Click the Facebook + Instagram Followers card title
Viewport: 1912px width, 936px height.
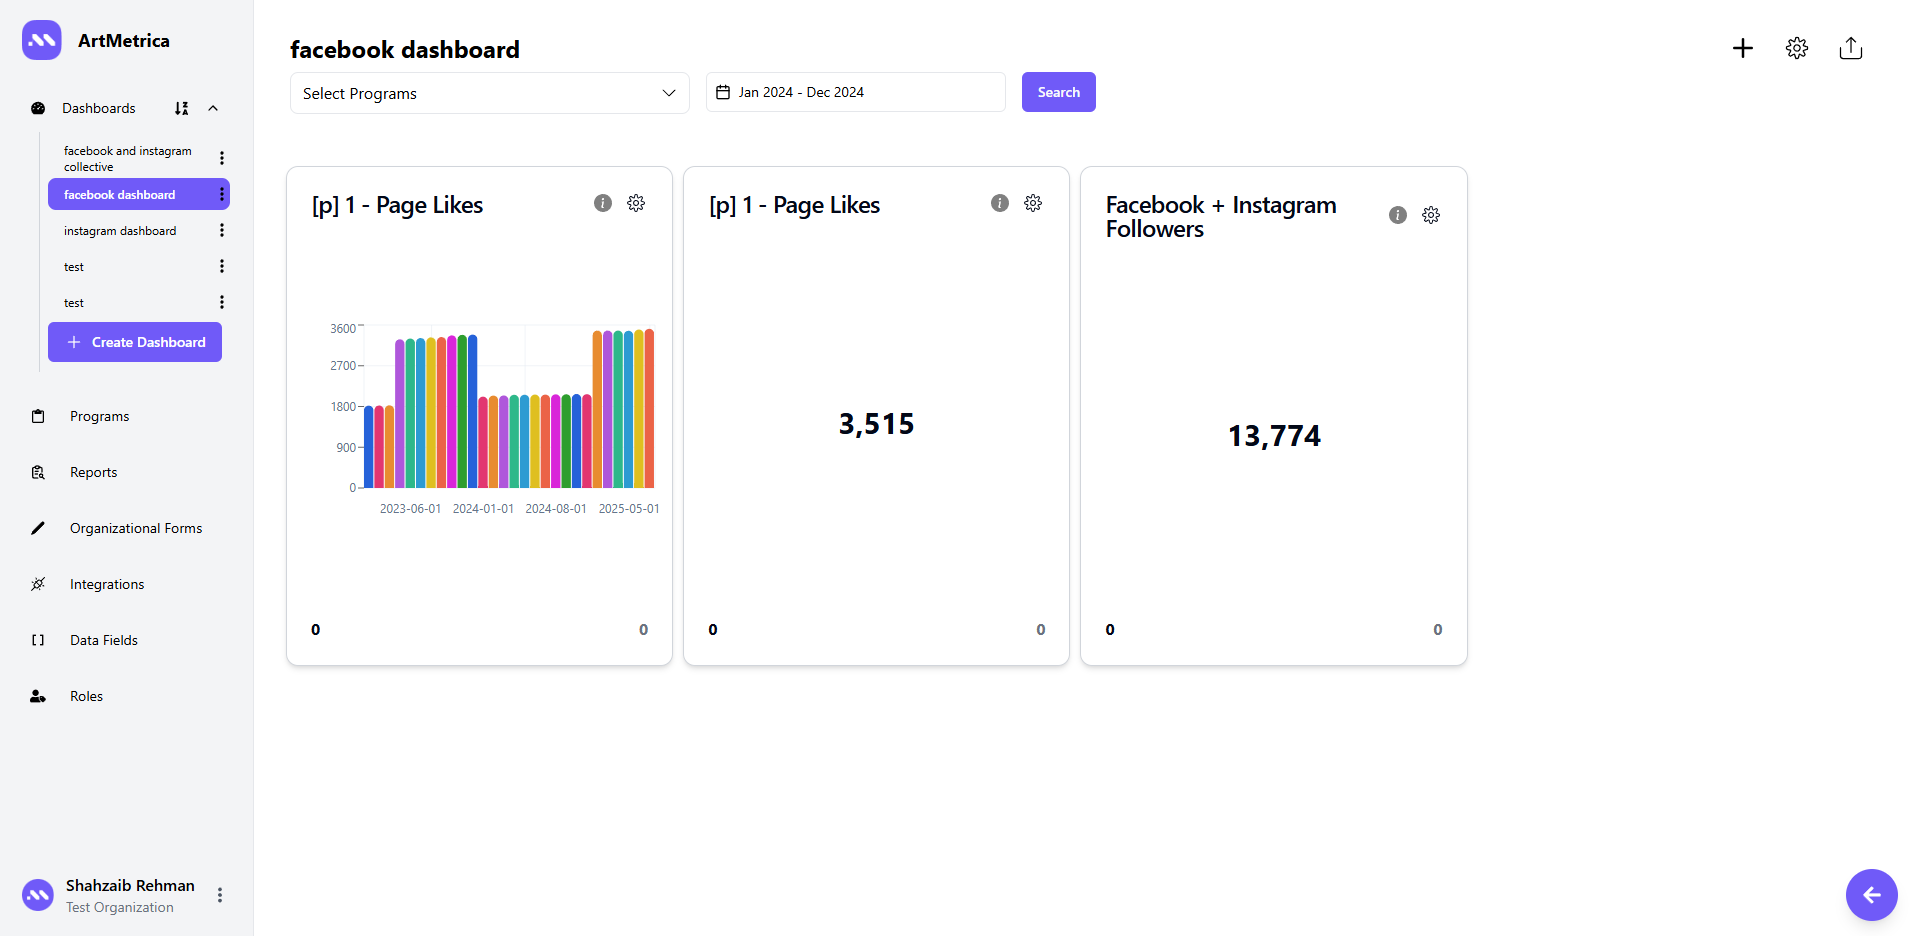click(x=1221, y=216)
